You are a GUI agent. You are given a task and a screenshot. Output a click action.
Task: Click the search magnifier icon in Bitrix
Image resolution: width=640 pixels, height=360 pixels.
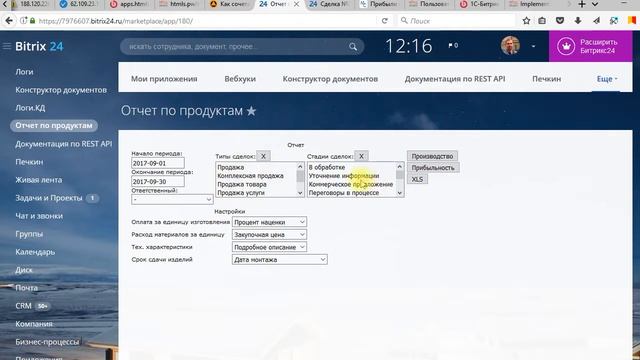coord(353,47)
